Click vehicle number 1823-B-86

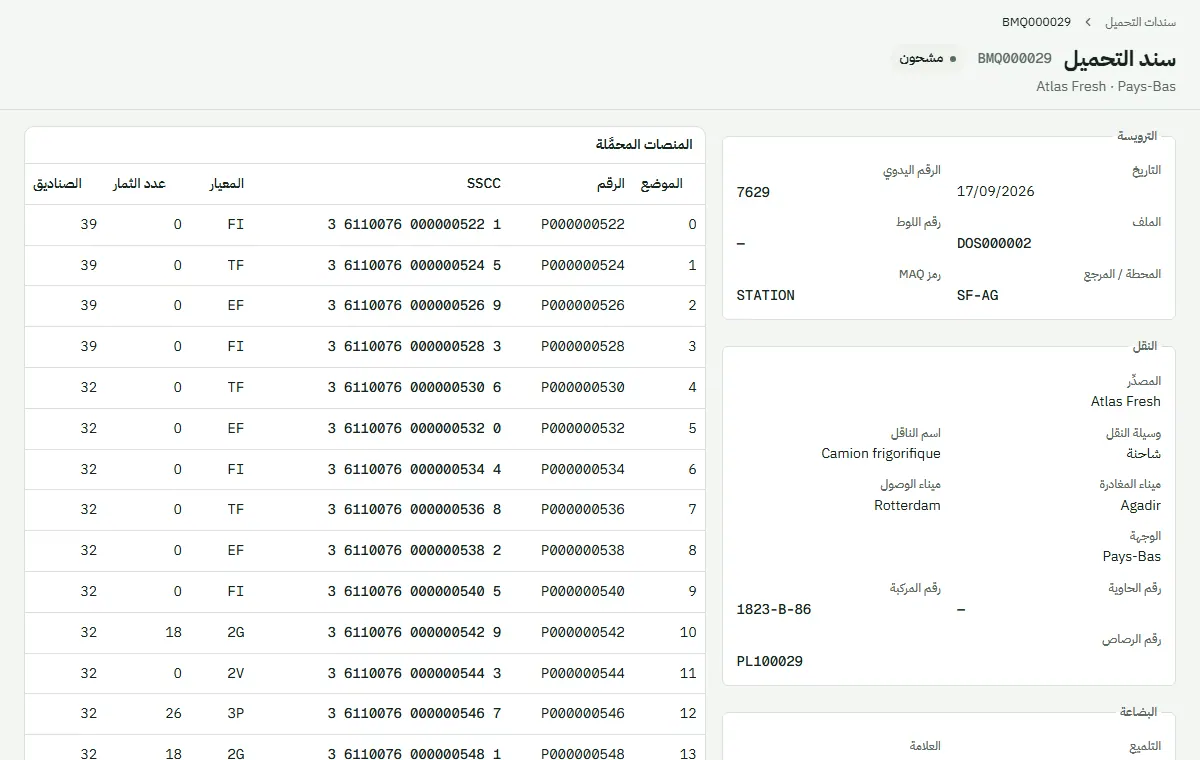(x=774, y=609)
